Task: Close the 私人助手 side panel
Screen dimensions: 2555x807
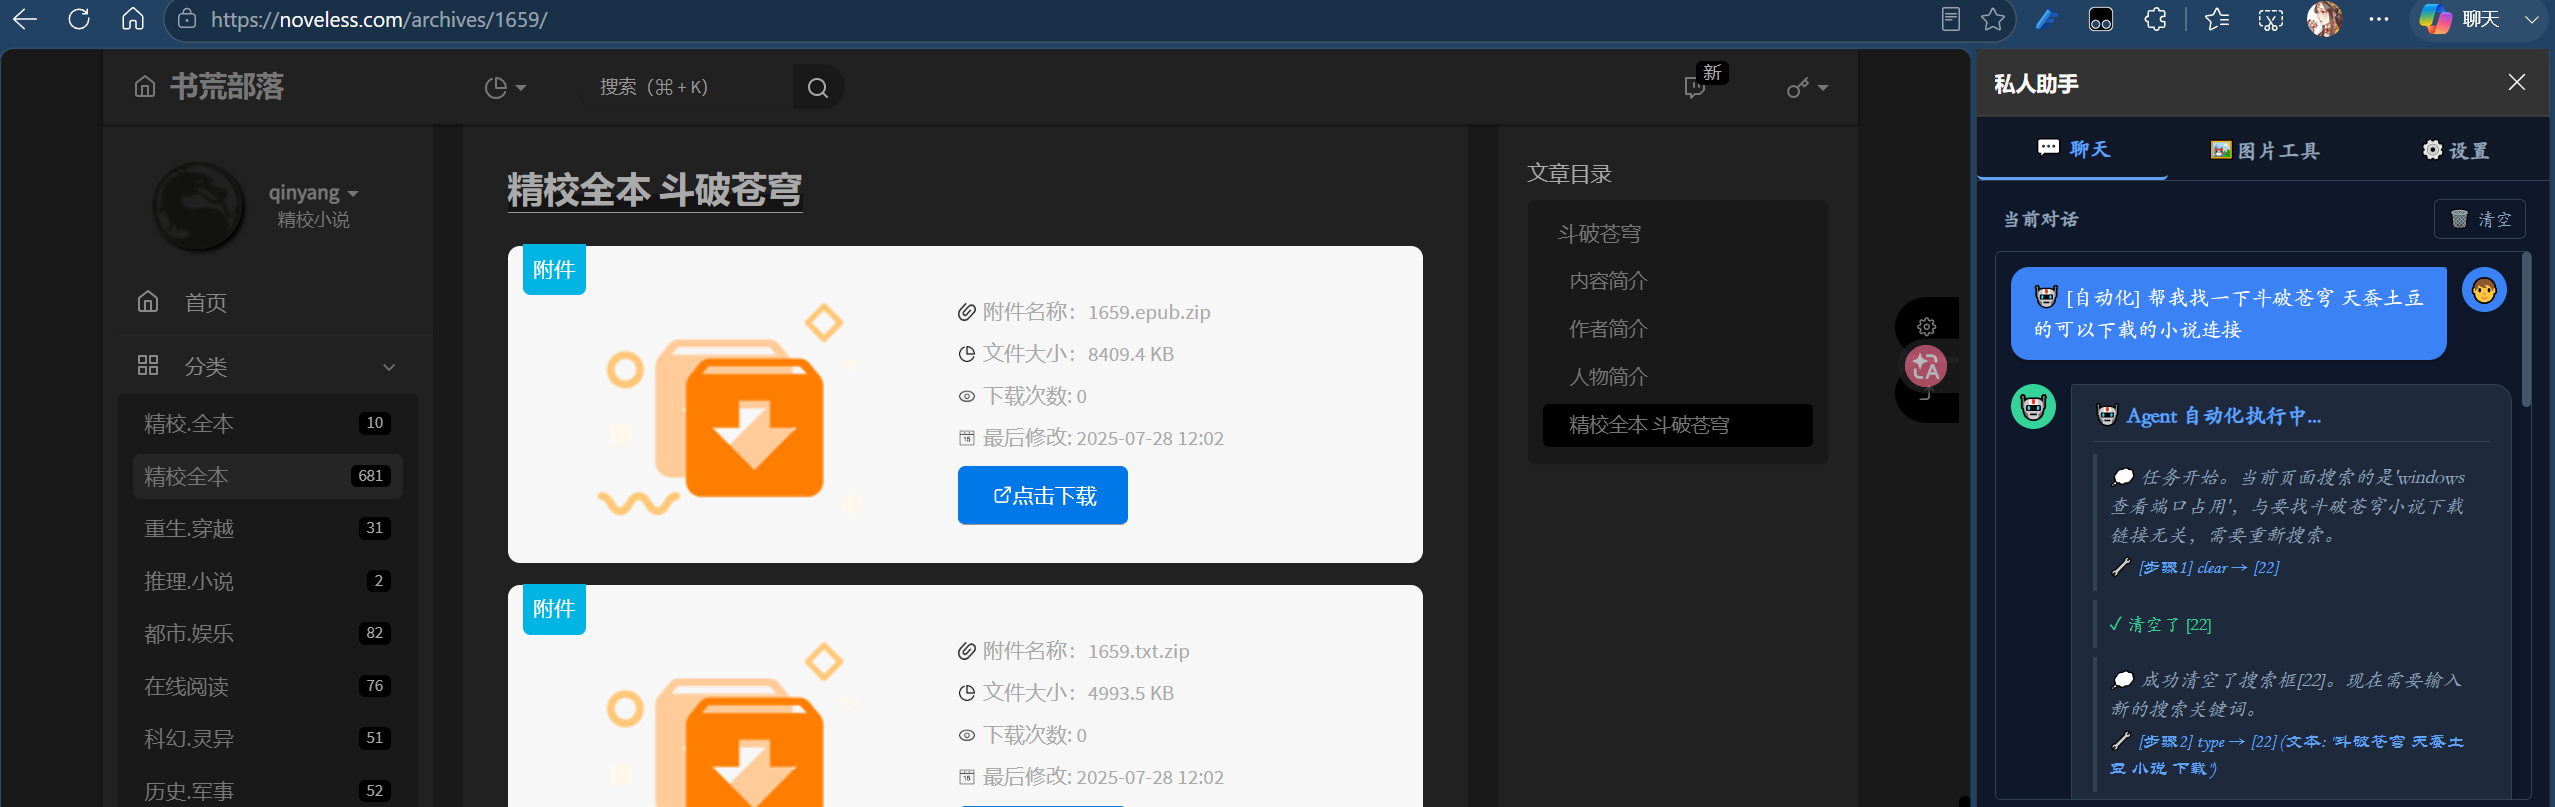Action: (x=2516, y=83)
